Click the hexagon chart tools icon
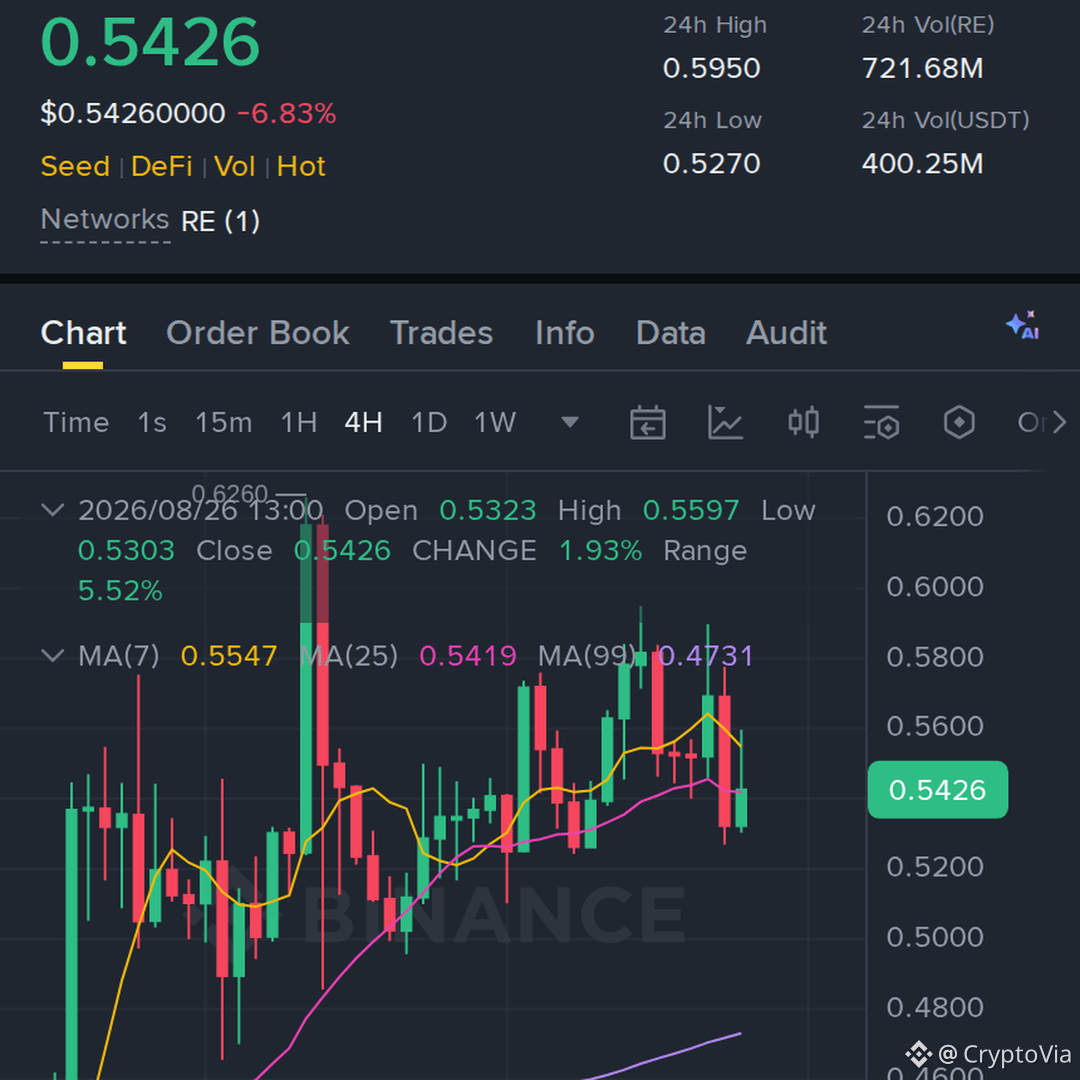Viewport: 1080px width, 1080px height. pyautogui.click(x=959, y=422)
